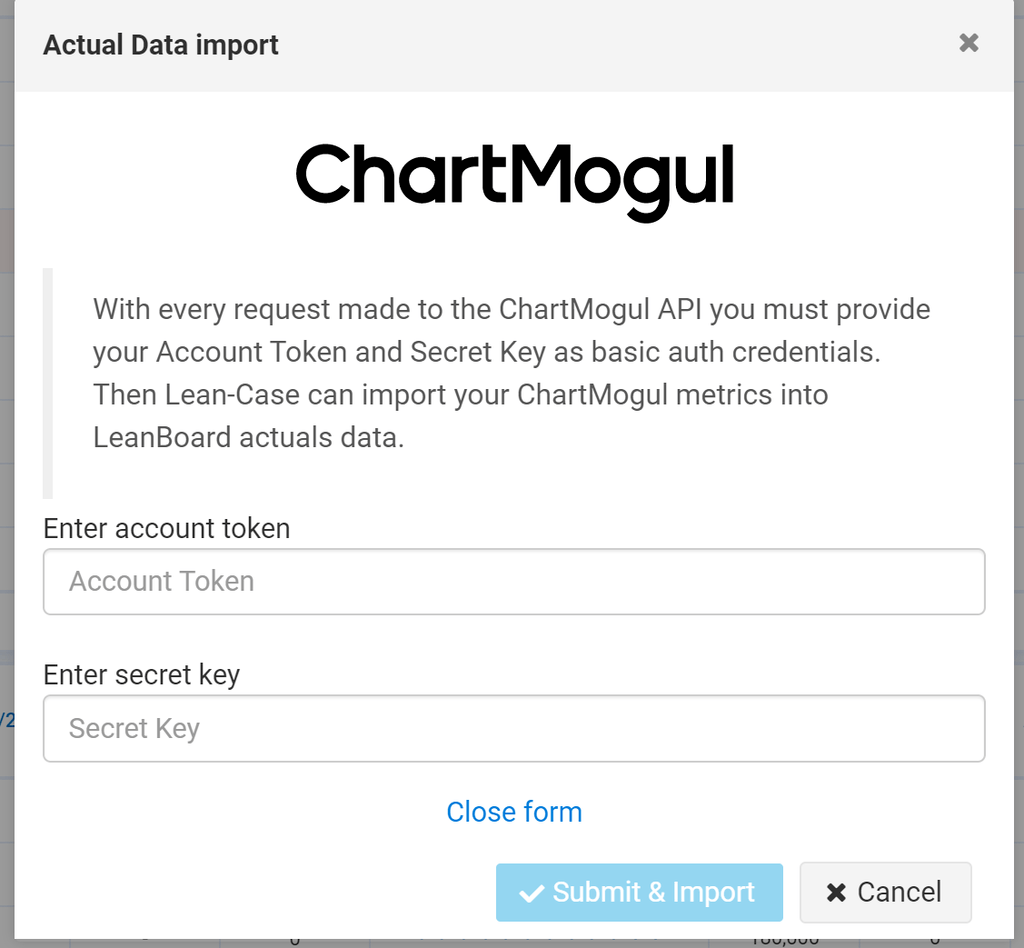Click 'Account Token' placeholder text

click(162, 581)
